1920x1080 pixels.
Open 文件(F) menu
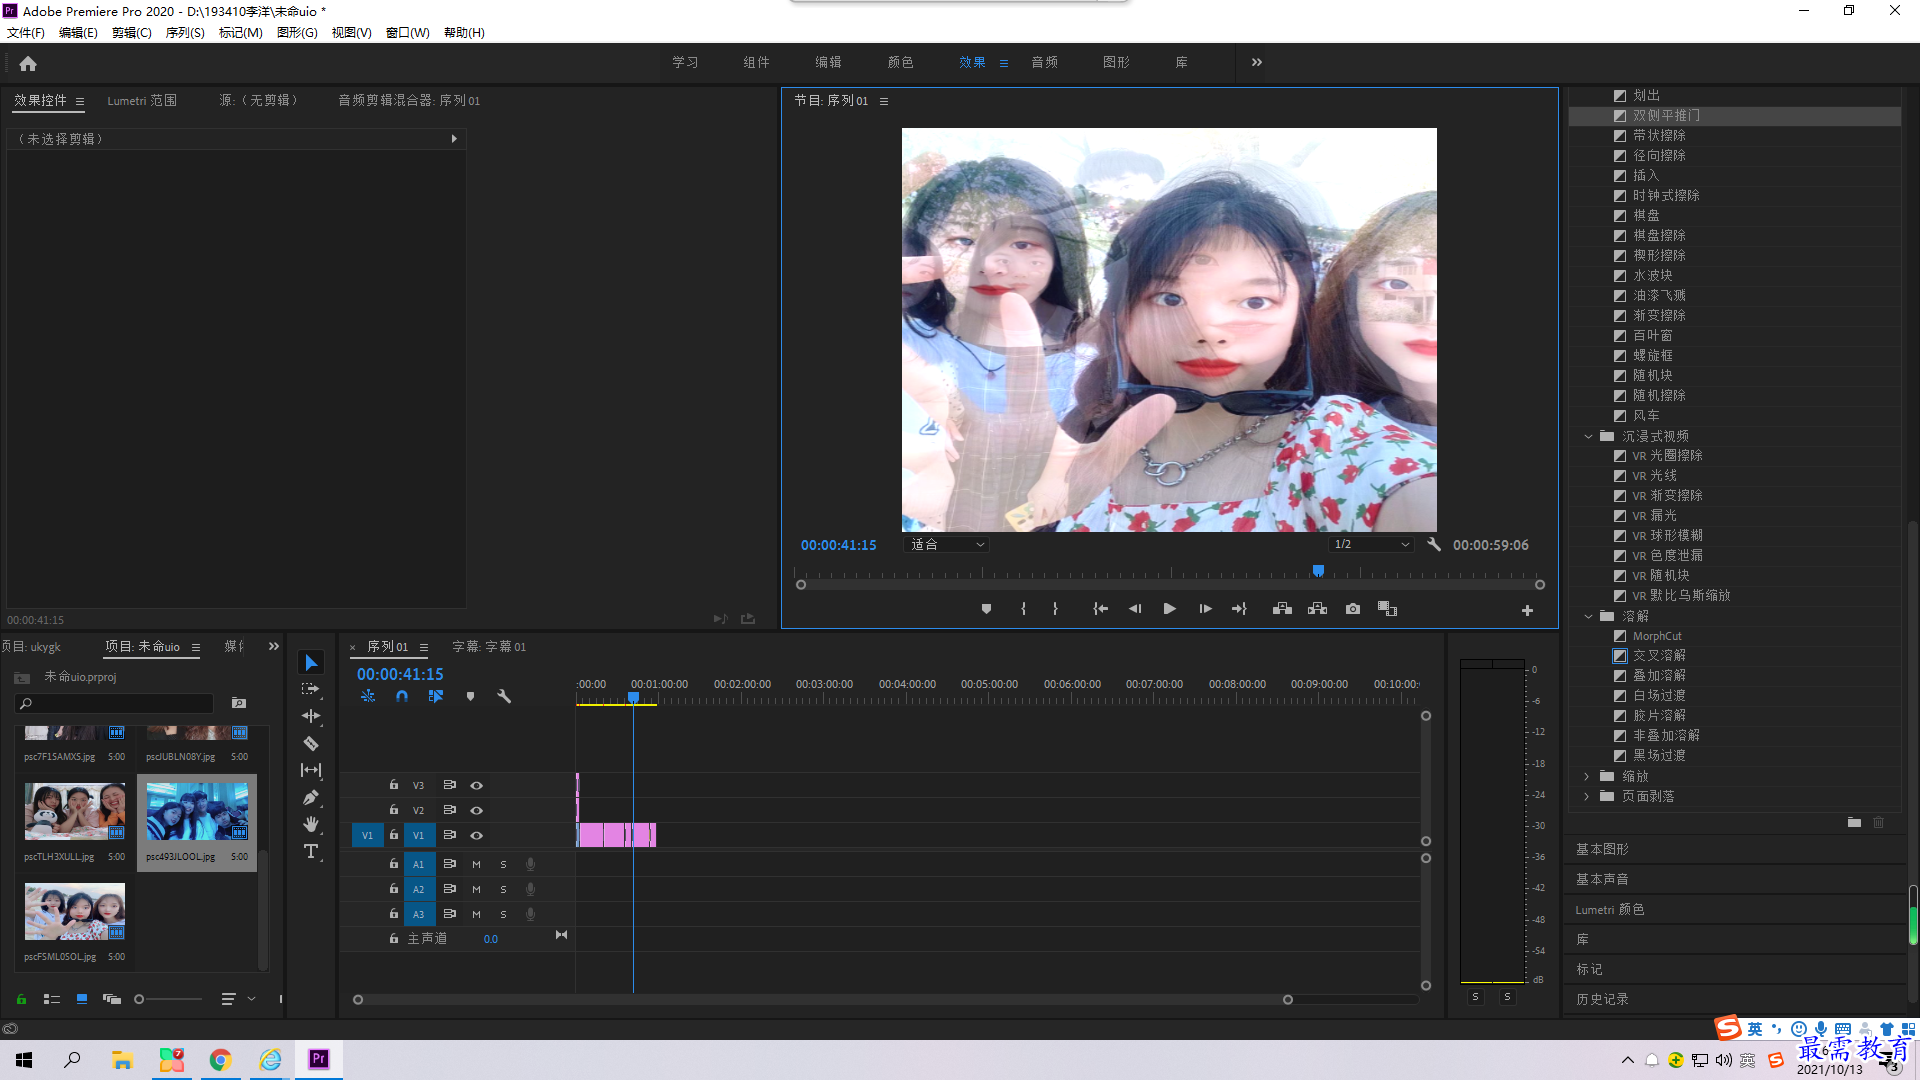[x=26, y=33]
